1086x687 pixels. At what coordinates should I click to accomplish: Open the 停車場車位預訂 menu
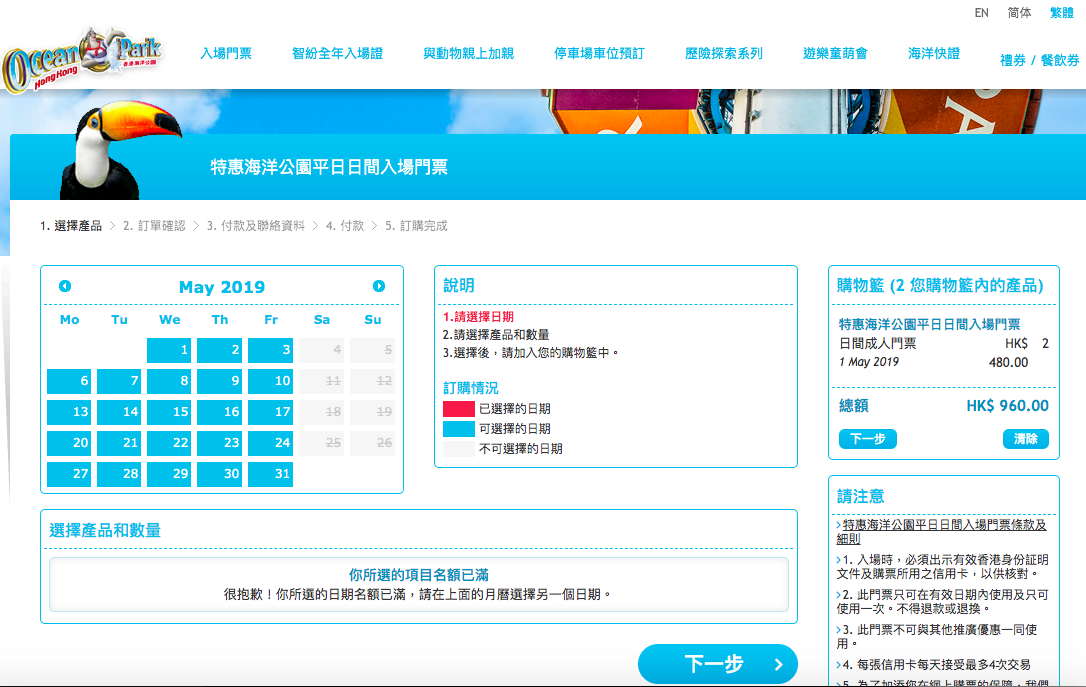(x=599, y=53)
